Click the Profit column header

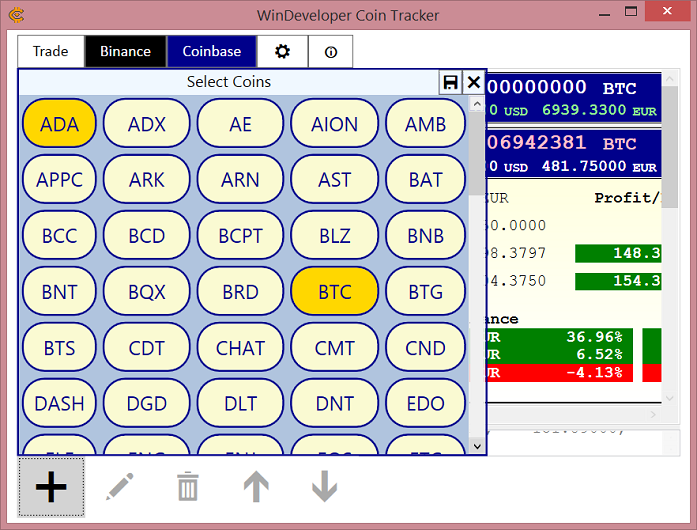(x=628, y=198)
